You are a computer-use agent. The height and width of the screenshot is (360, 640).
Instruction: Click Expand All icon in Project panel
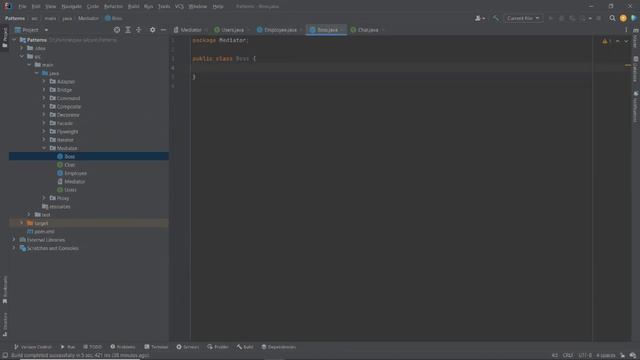[128, 30]
